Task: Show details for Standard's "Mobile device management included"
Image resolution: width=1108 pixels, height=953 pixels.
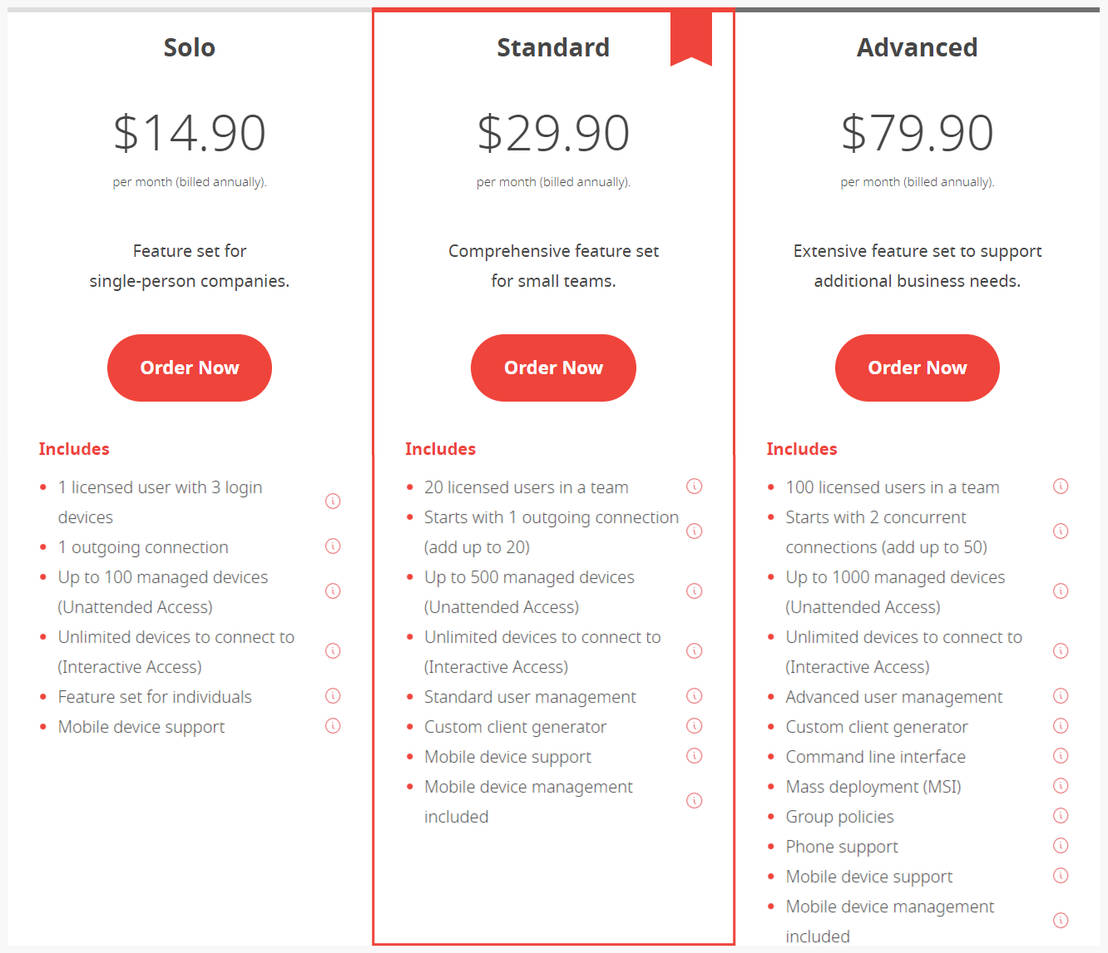Action: click(x=694, y=800)
